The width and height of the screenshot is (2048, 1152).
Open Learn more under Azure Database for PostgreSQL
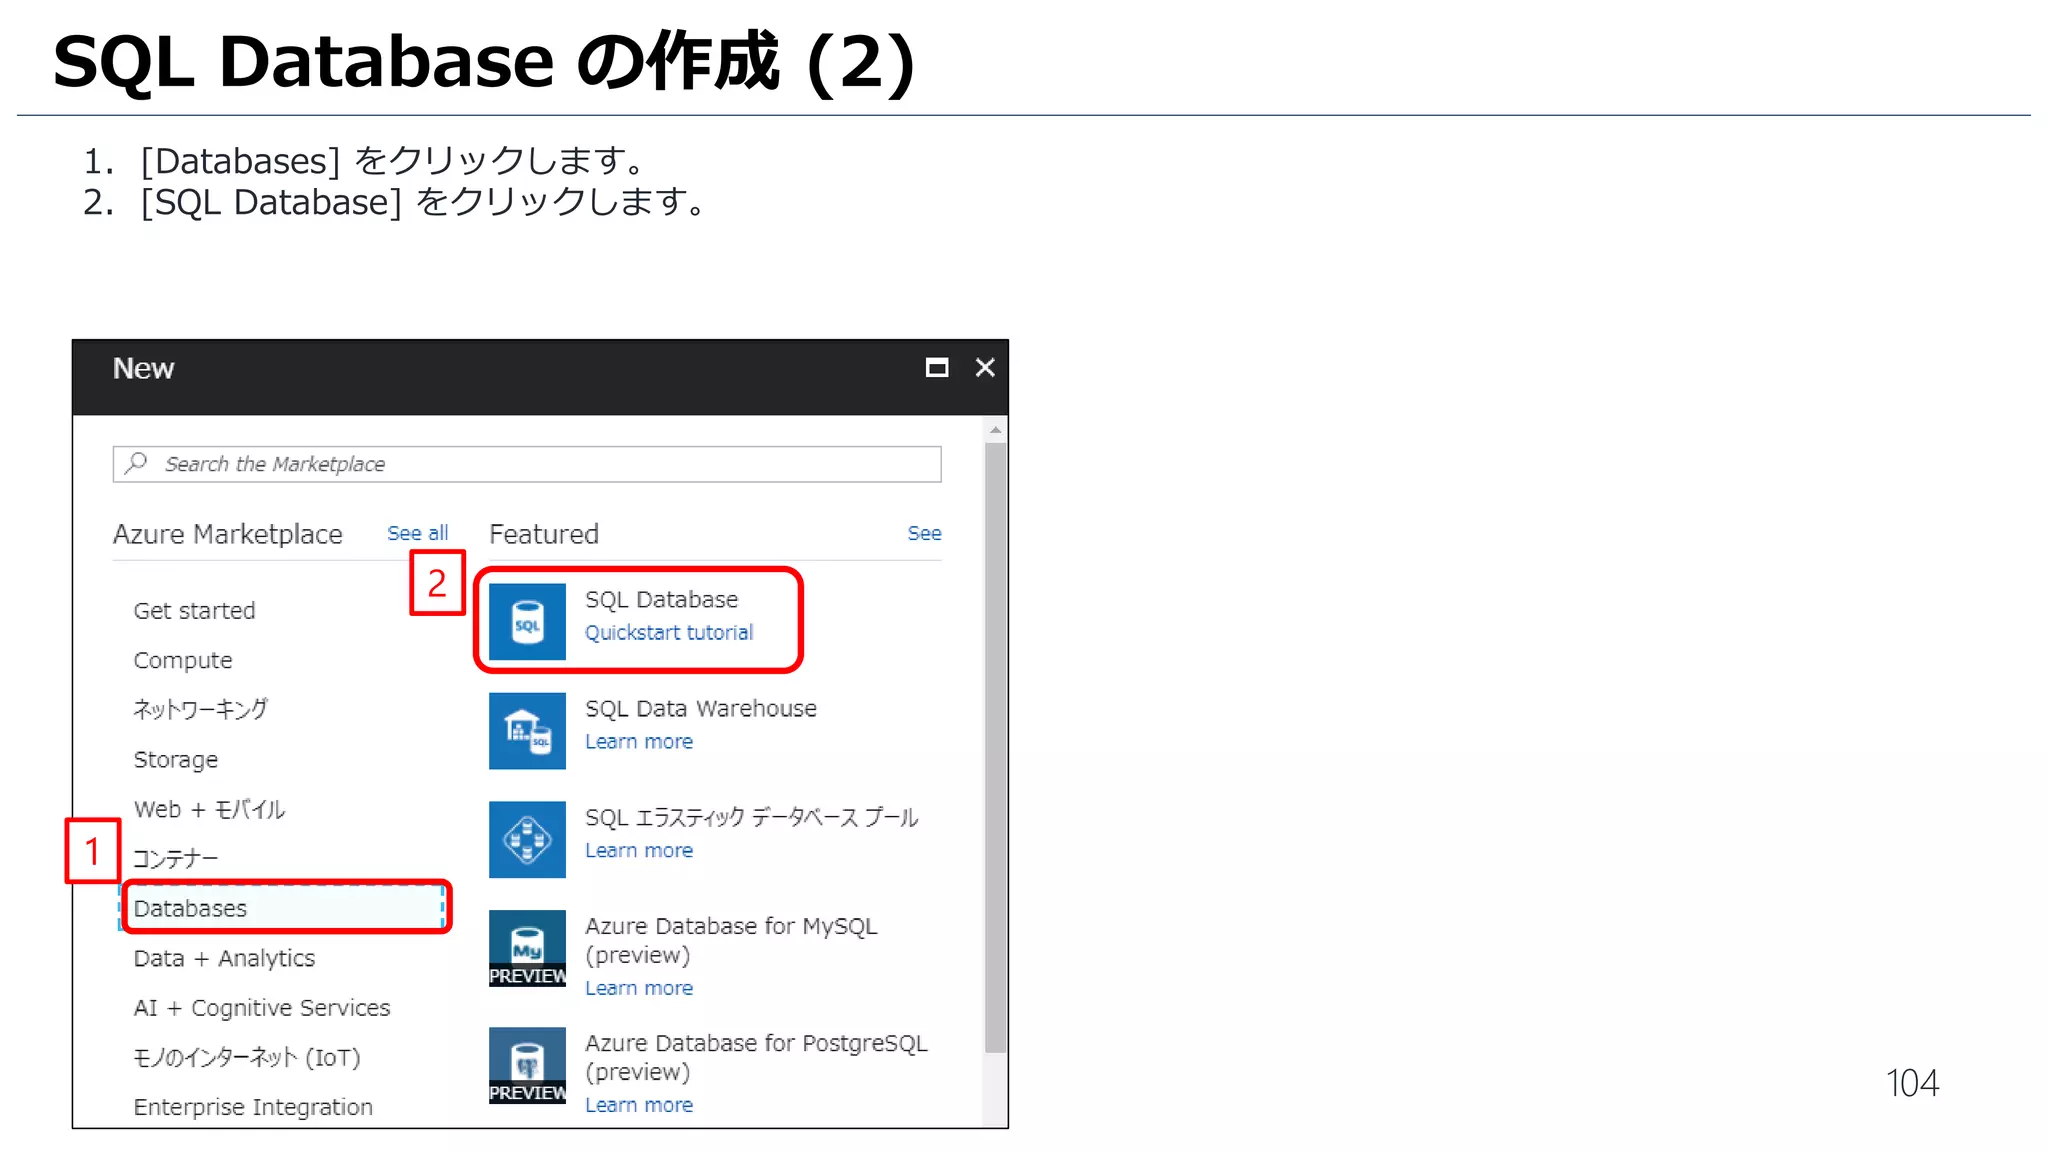pos(639,1105)
